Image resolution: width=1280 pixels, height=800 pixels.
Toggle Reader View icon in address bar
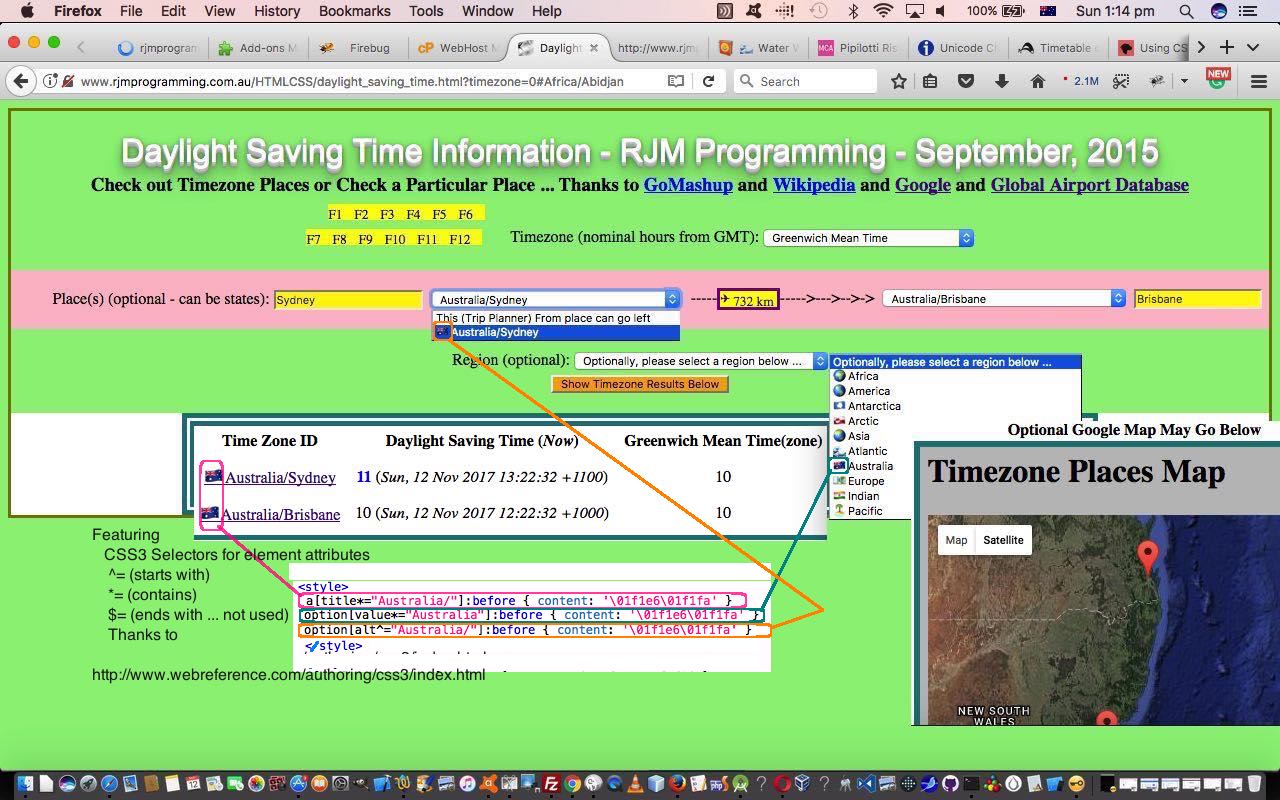click(x=676, y=81)
